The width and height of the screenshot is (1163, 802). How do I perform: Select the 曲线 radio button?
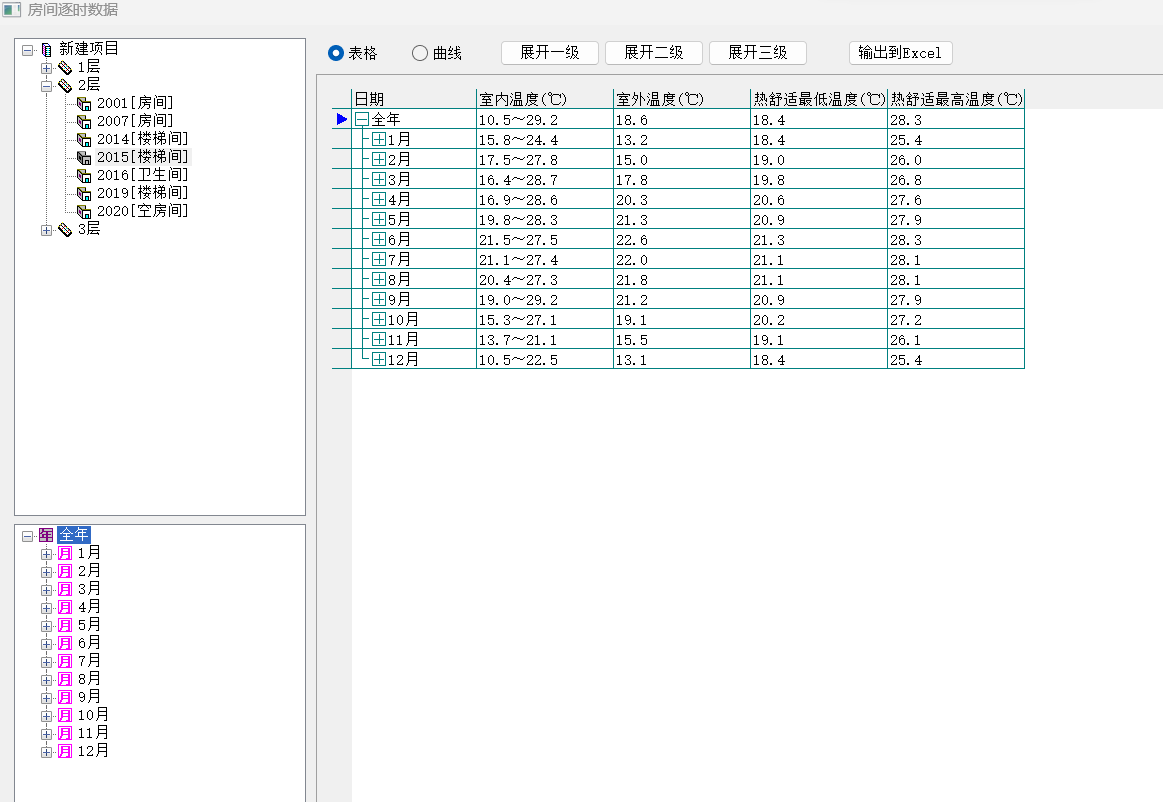tap(420, 53)
